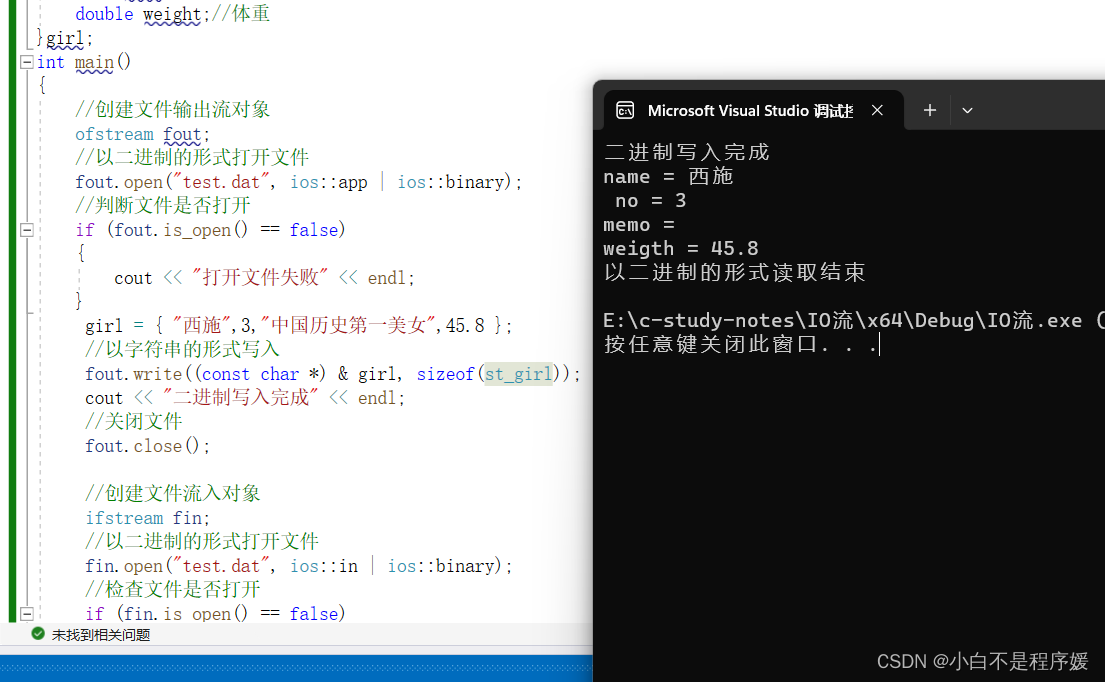Open the terminal tab dropdown chevron
The width and height of the screenshot is (1105, 682).
[x=967, y=110]
